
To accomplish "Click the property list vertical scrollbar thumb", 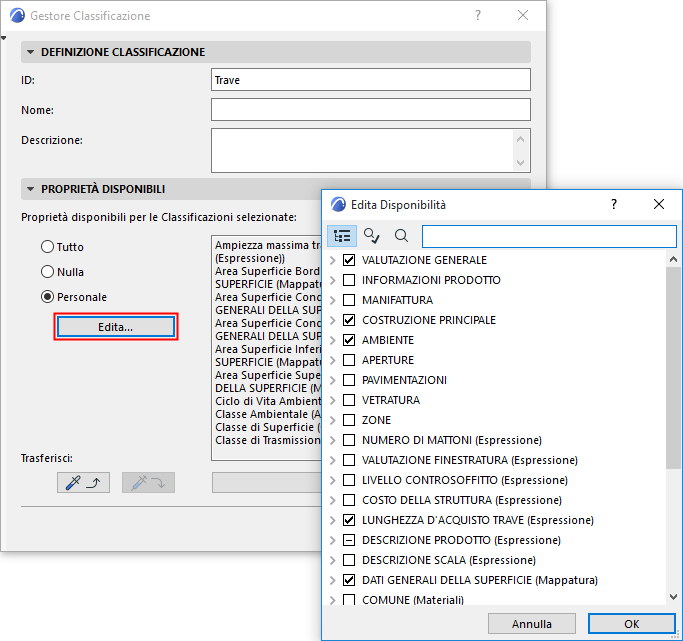I will coord(673,368).
